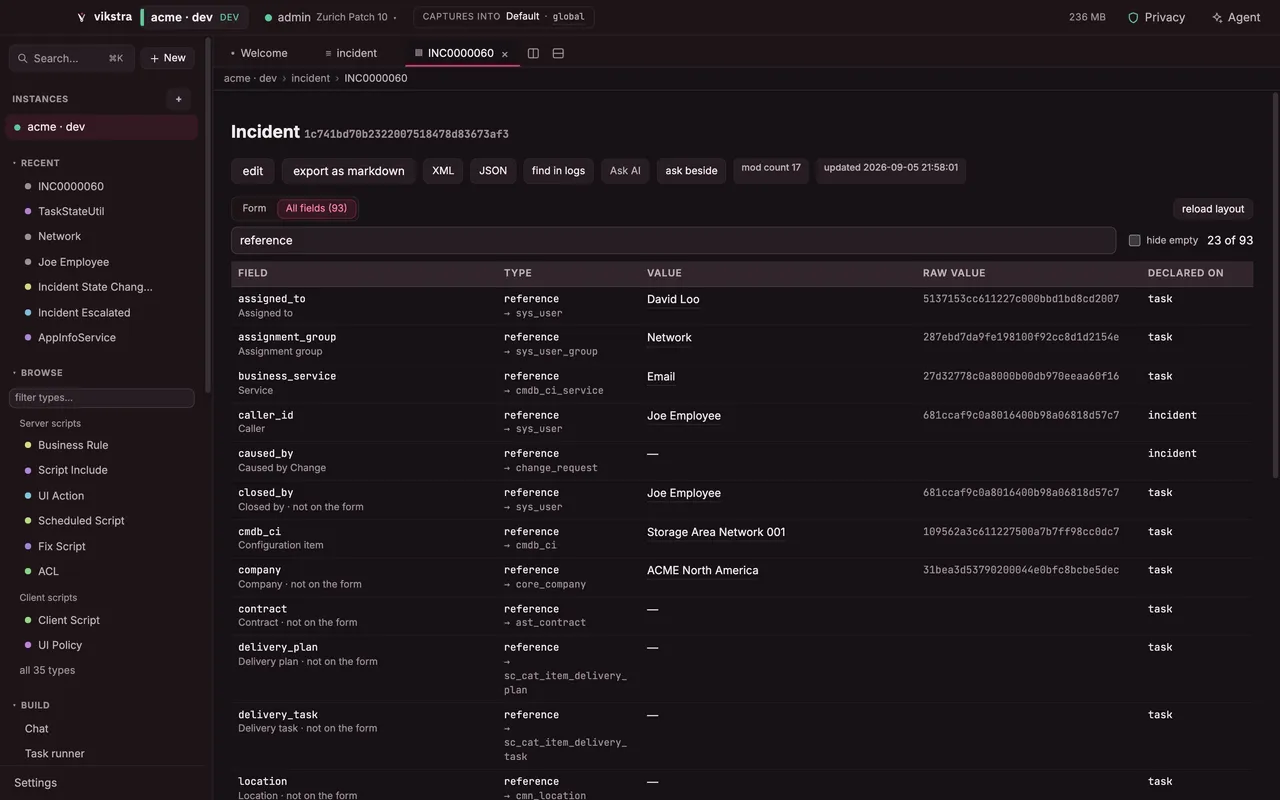Click the purple dot beside TaskStateUtil
1280x800 pixels.
point(28,211)
